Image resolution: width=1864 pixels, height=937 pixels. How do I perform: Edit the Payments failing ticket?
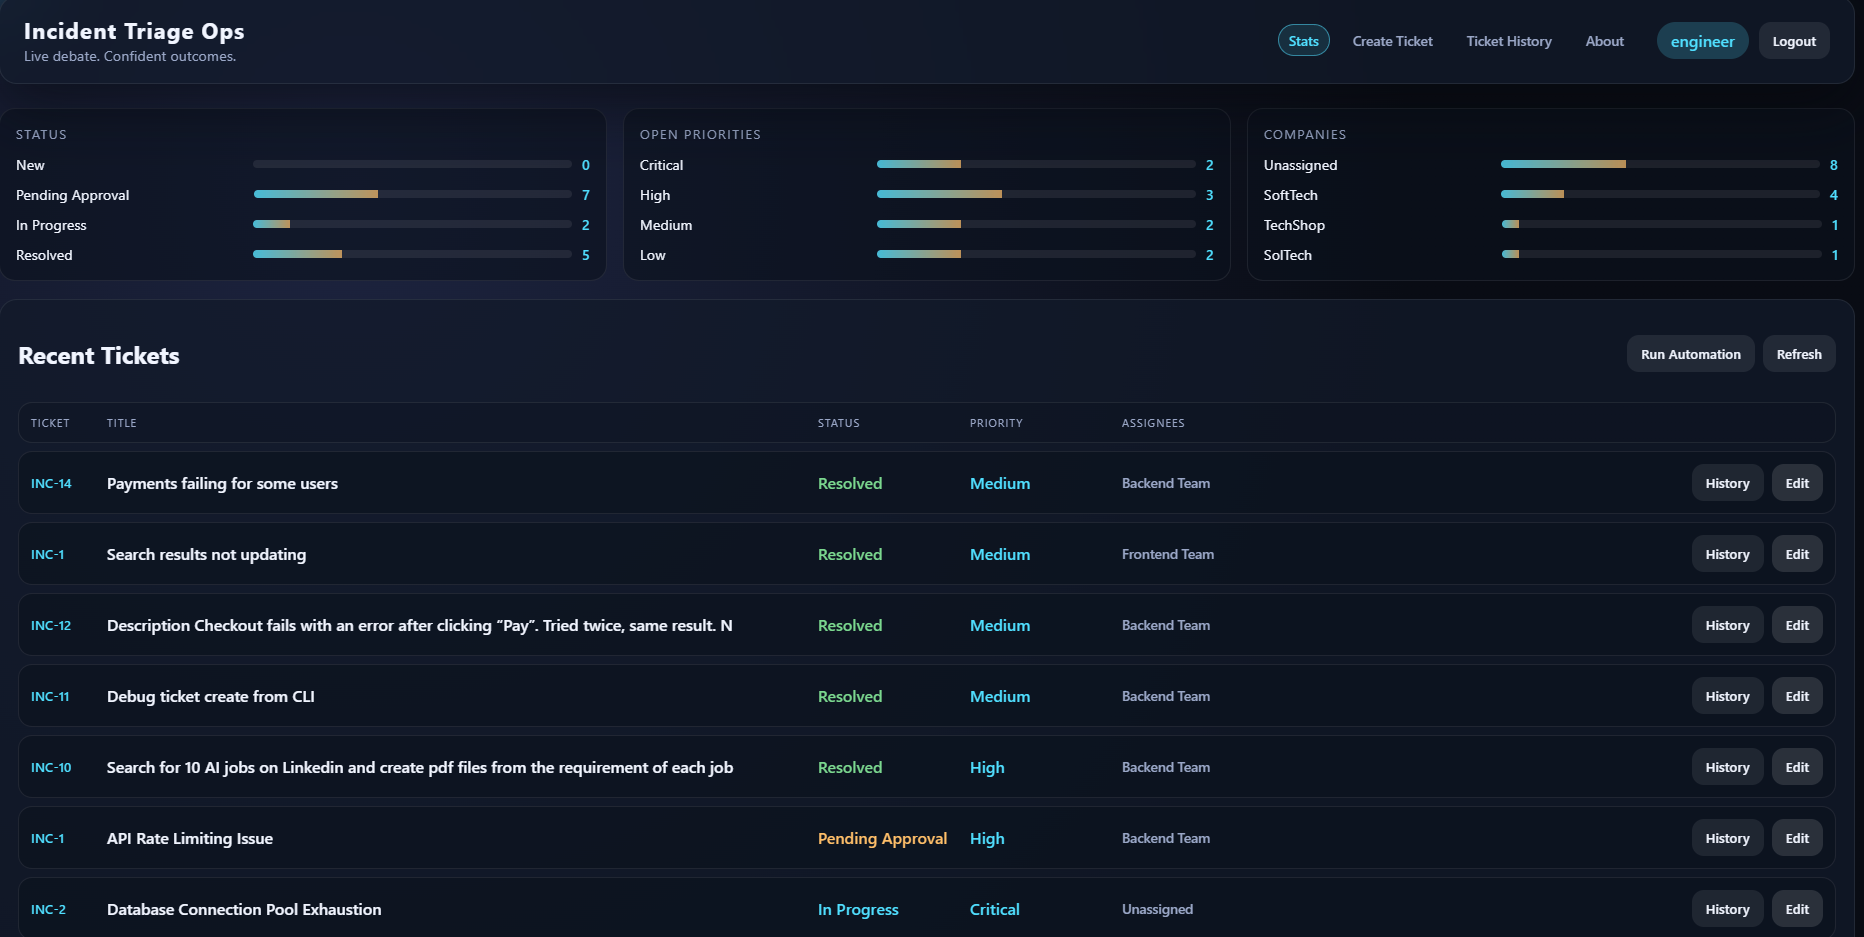pyautogui.click(x=1797, y=483)
